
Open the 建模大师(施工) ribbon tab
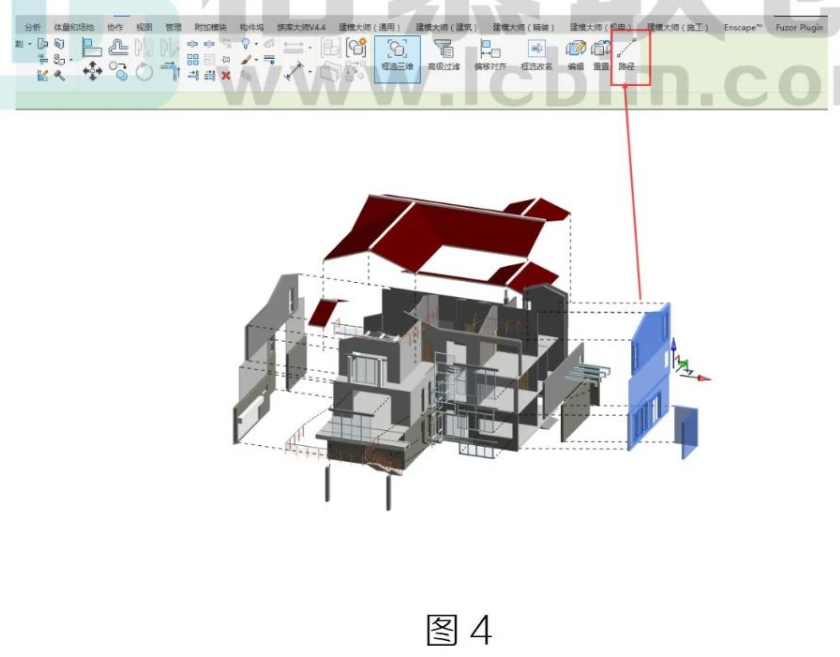tap(678, 27)
